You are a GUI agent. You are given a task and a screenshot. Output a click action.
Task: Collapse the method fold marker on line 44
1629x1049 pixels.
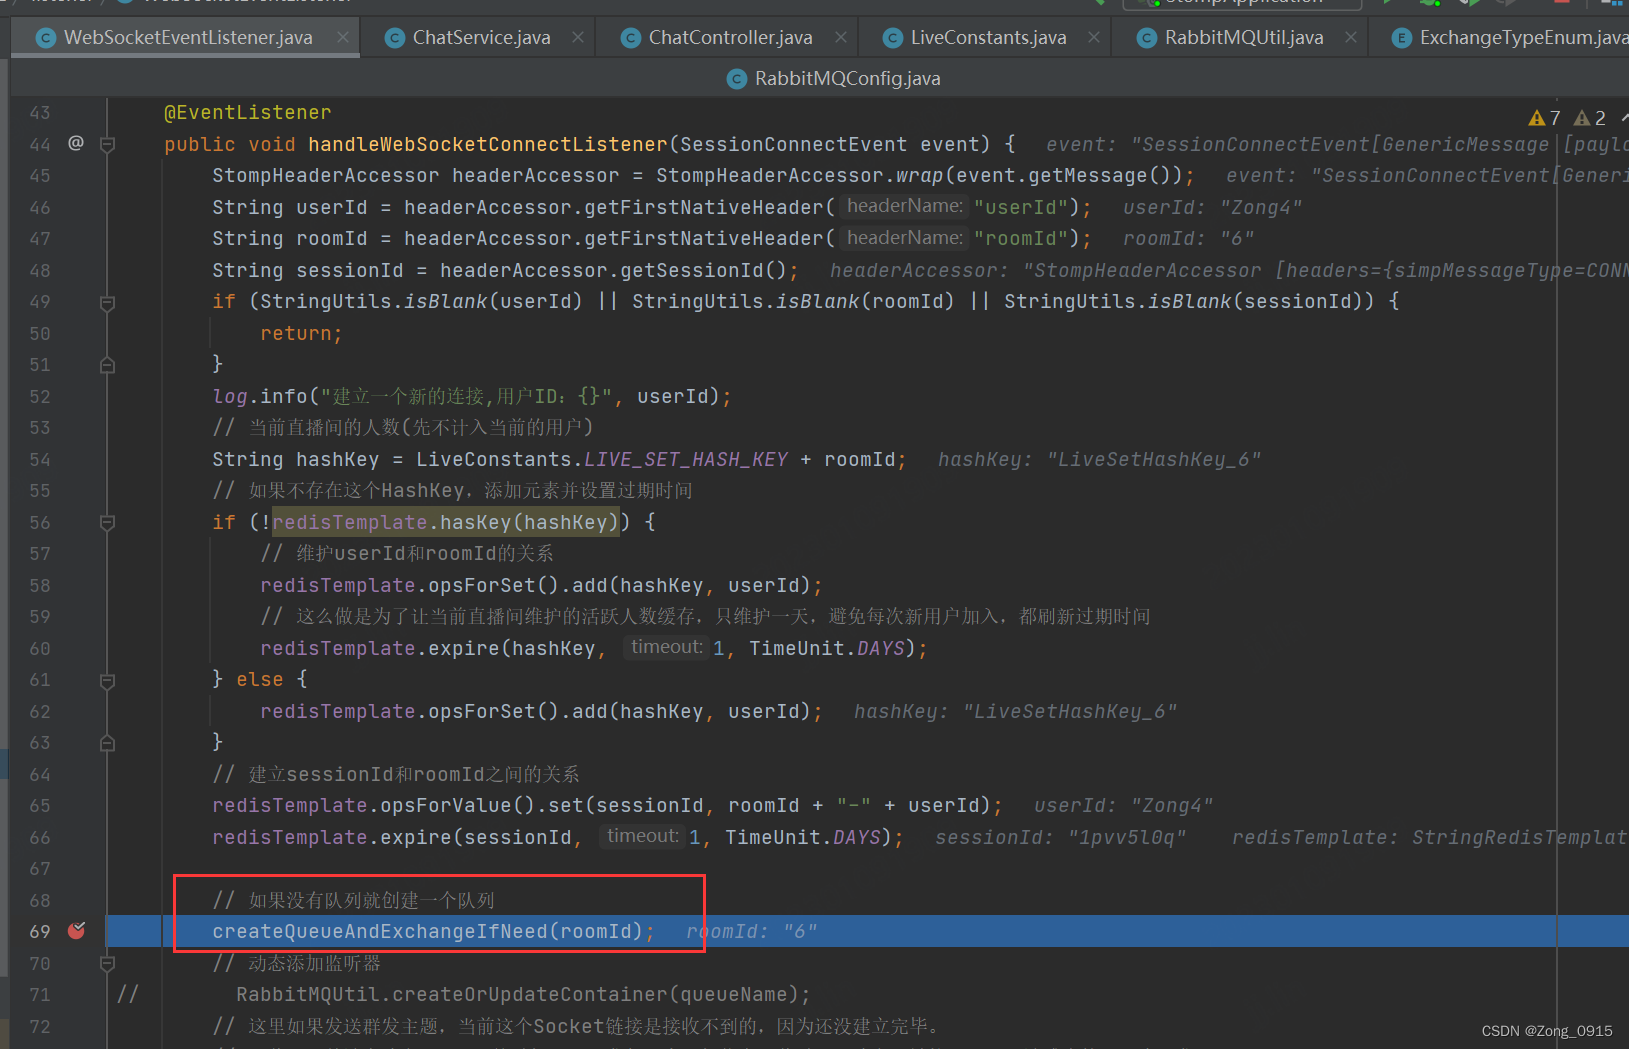pyautogui.click(x=107, y=144)
